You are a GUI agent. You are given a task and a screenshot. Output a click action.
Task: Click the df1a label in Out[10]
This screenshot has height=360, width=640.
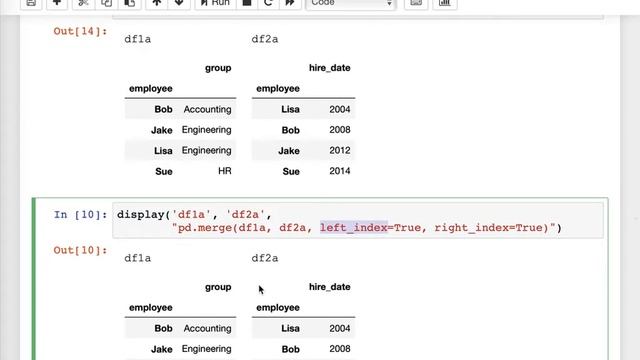[138, 258]
